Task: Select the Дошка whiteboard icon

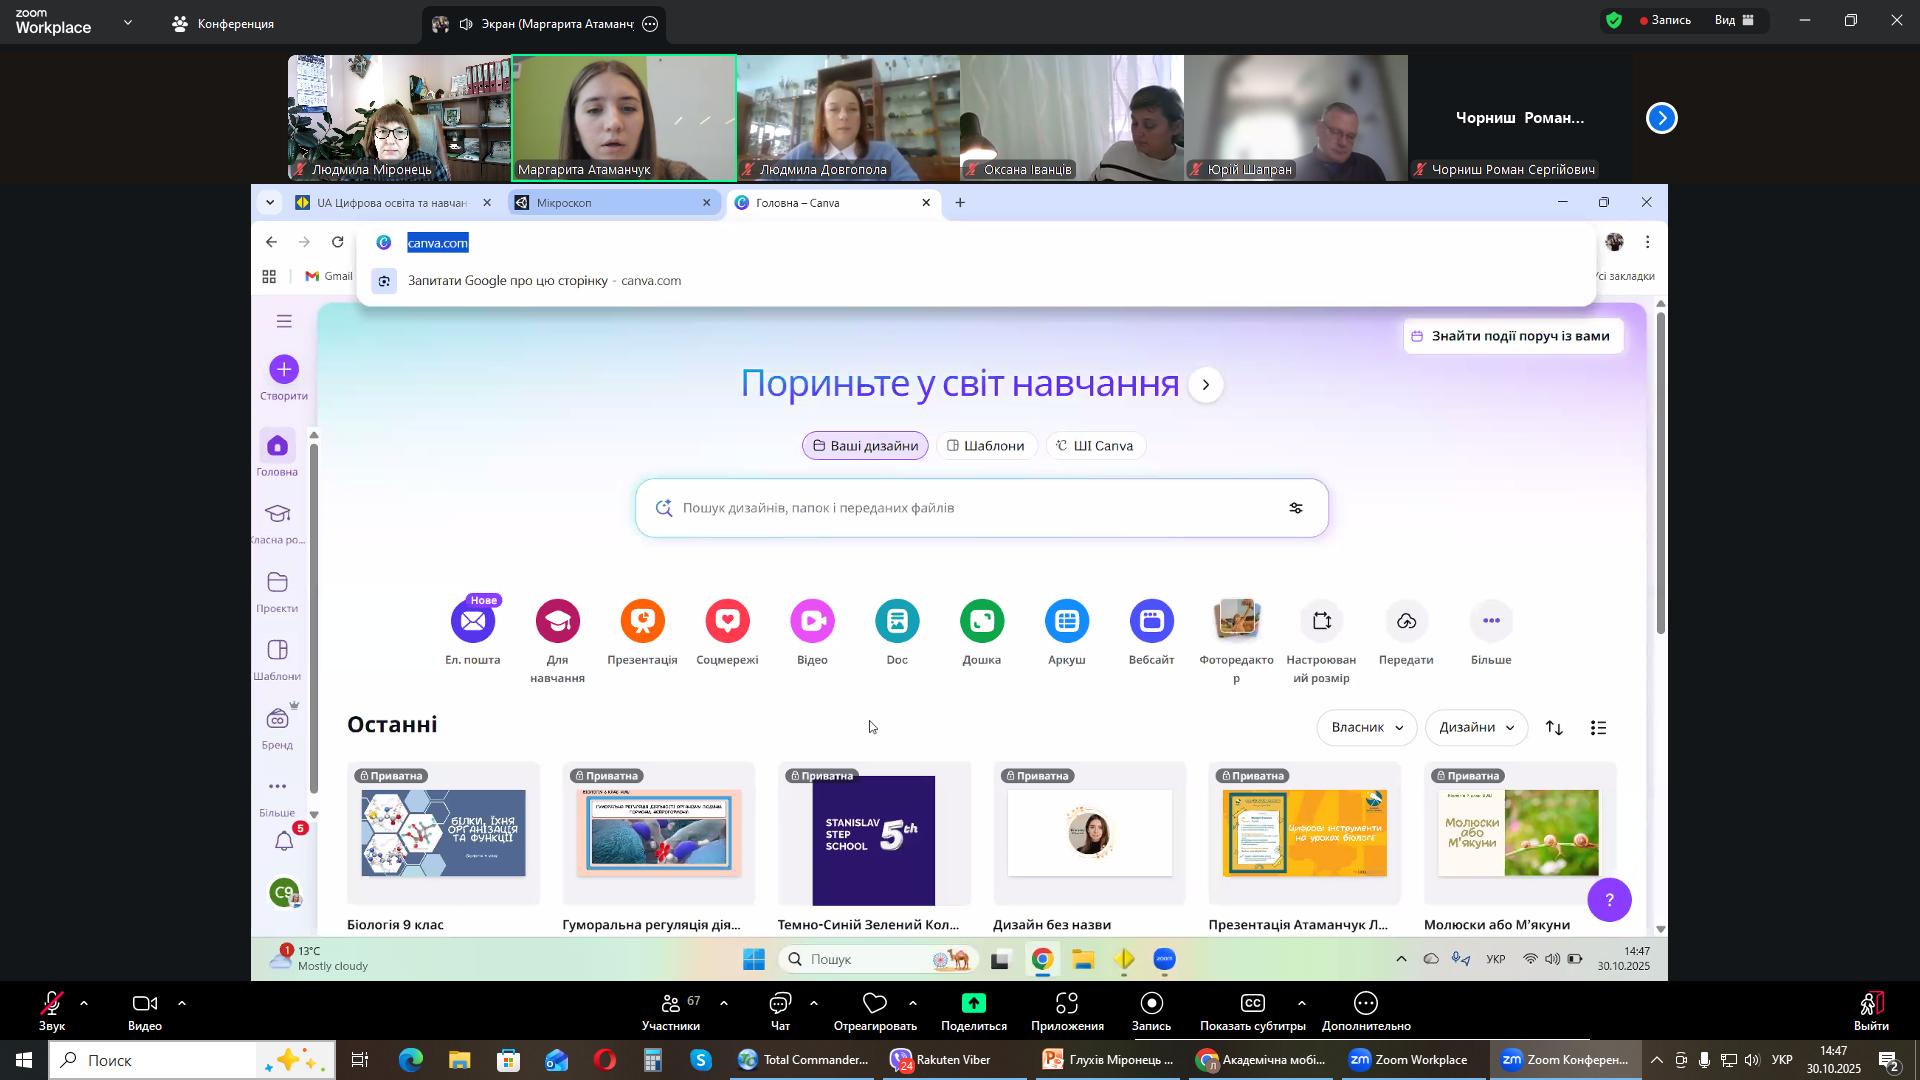Action: point(981,622)
